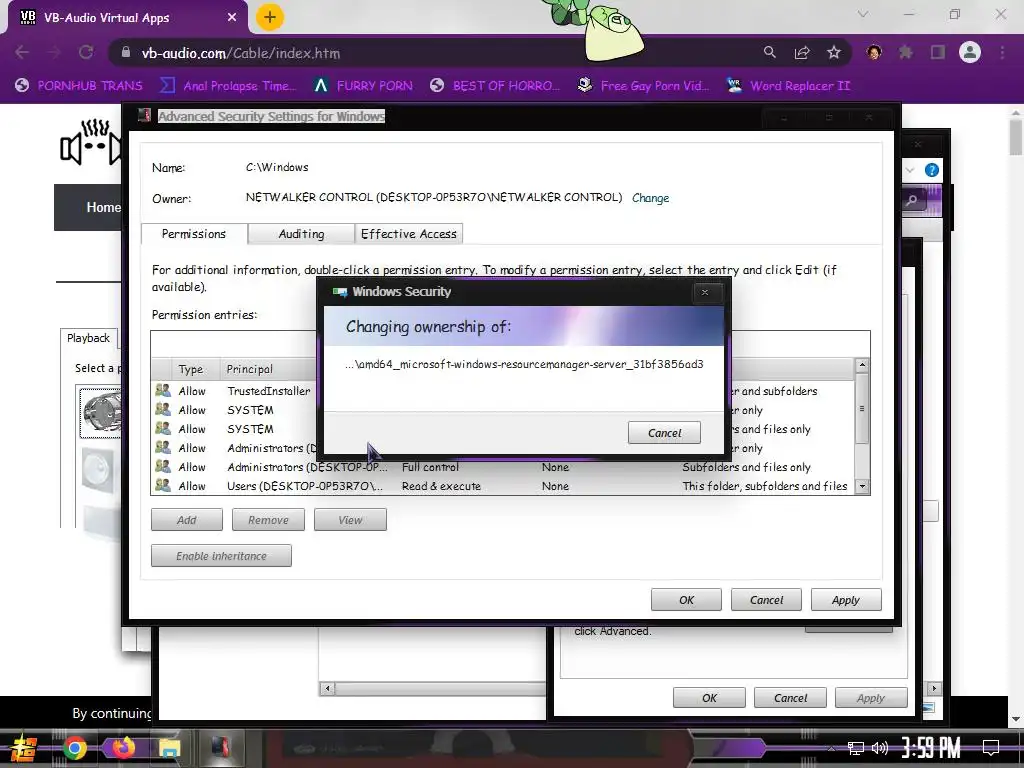Open the notification center icon
The height and width of the screenshot is (768, 1024).
point(991,748)
